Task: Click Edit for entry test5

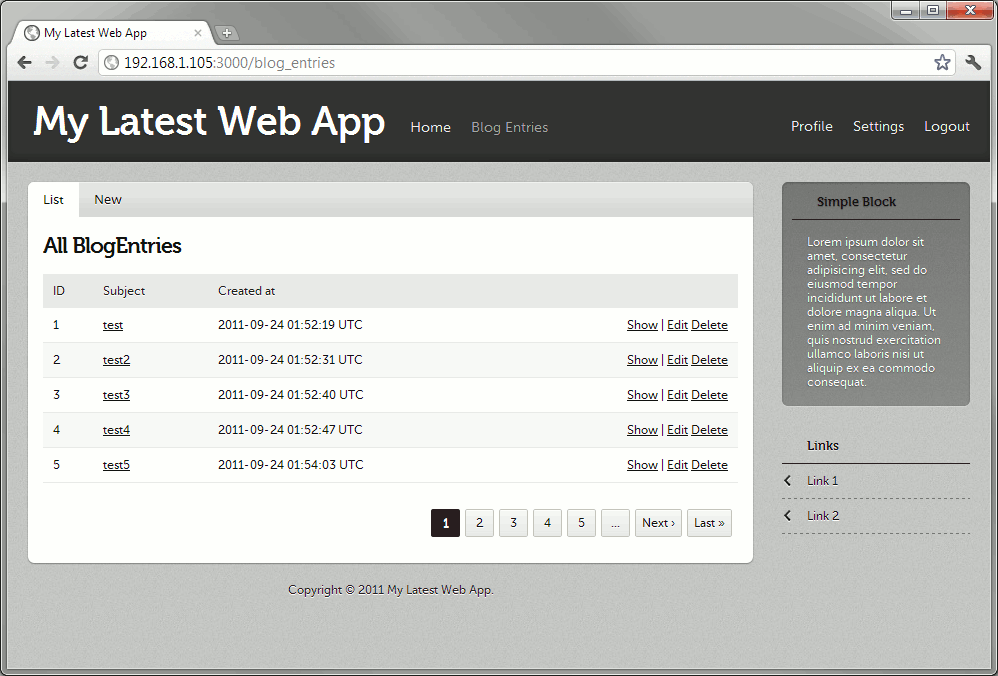Action: tap(677, 465)
